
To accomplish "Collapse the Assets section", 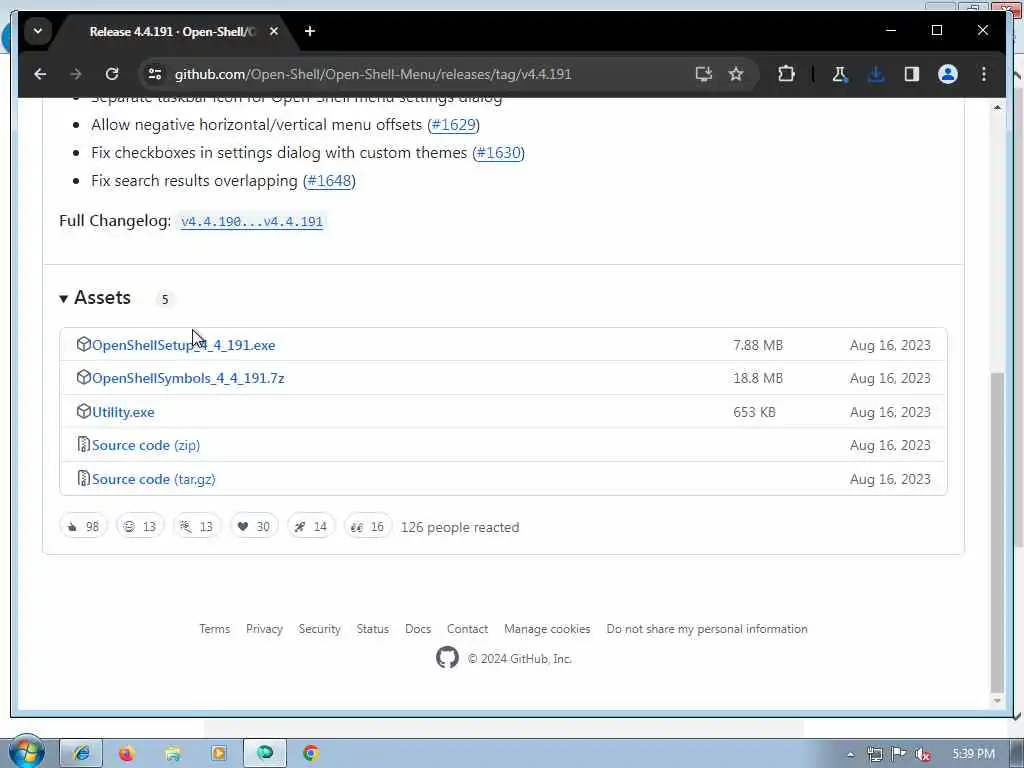I will pyautogui.click(x=95, y=298).
